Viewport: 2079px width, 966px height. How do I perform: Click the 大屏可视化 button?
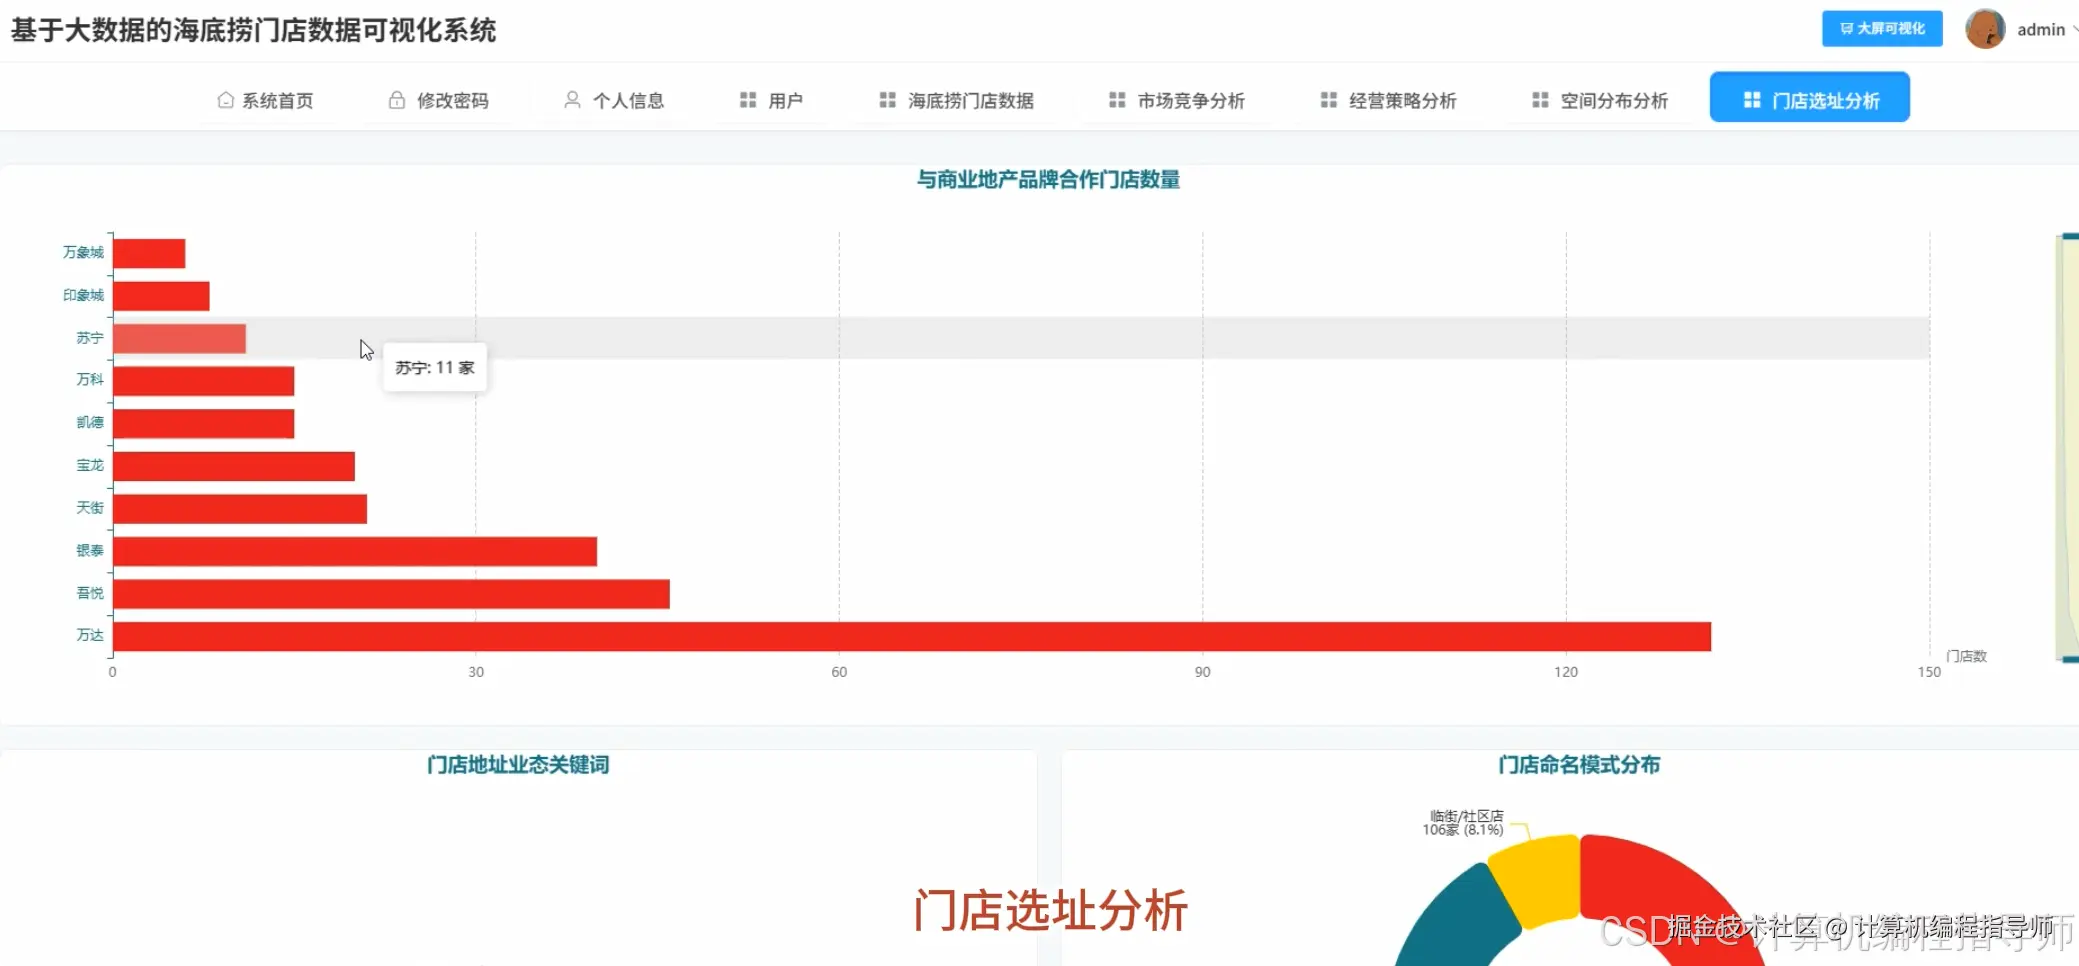(x=1882, y=29)
